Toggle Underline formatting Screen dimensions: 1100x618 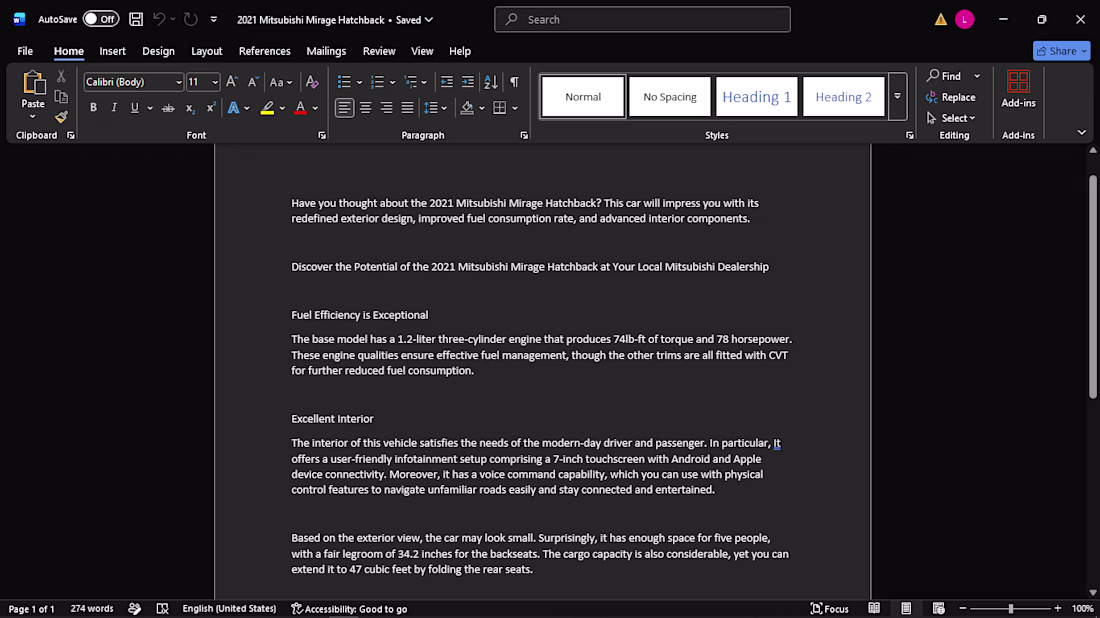pos(134,108)
